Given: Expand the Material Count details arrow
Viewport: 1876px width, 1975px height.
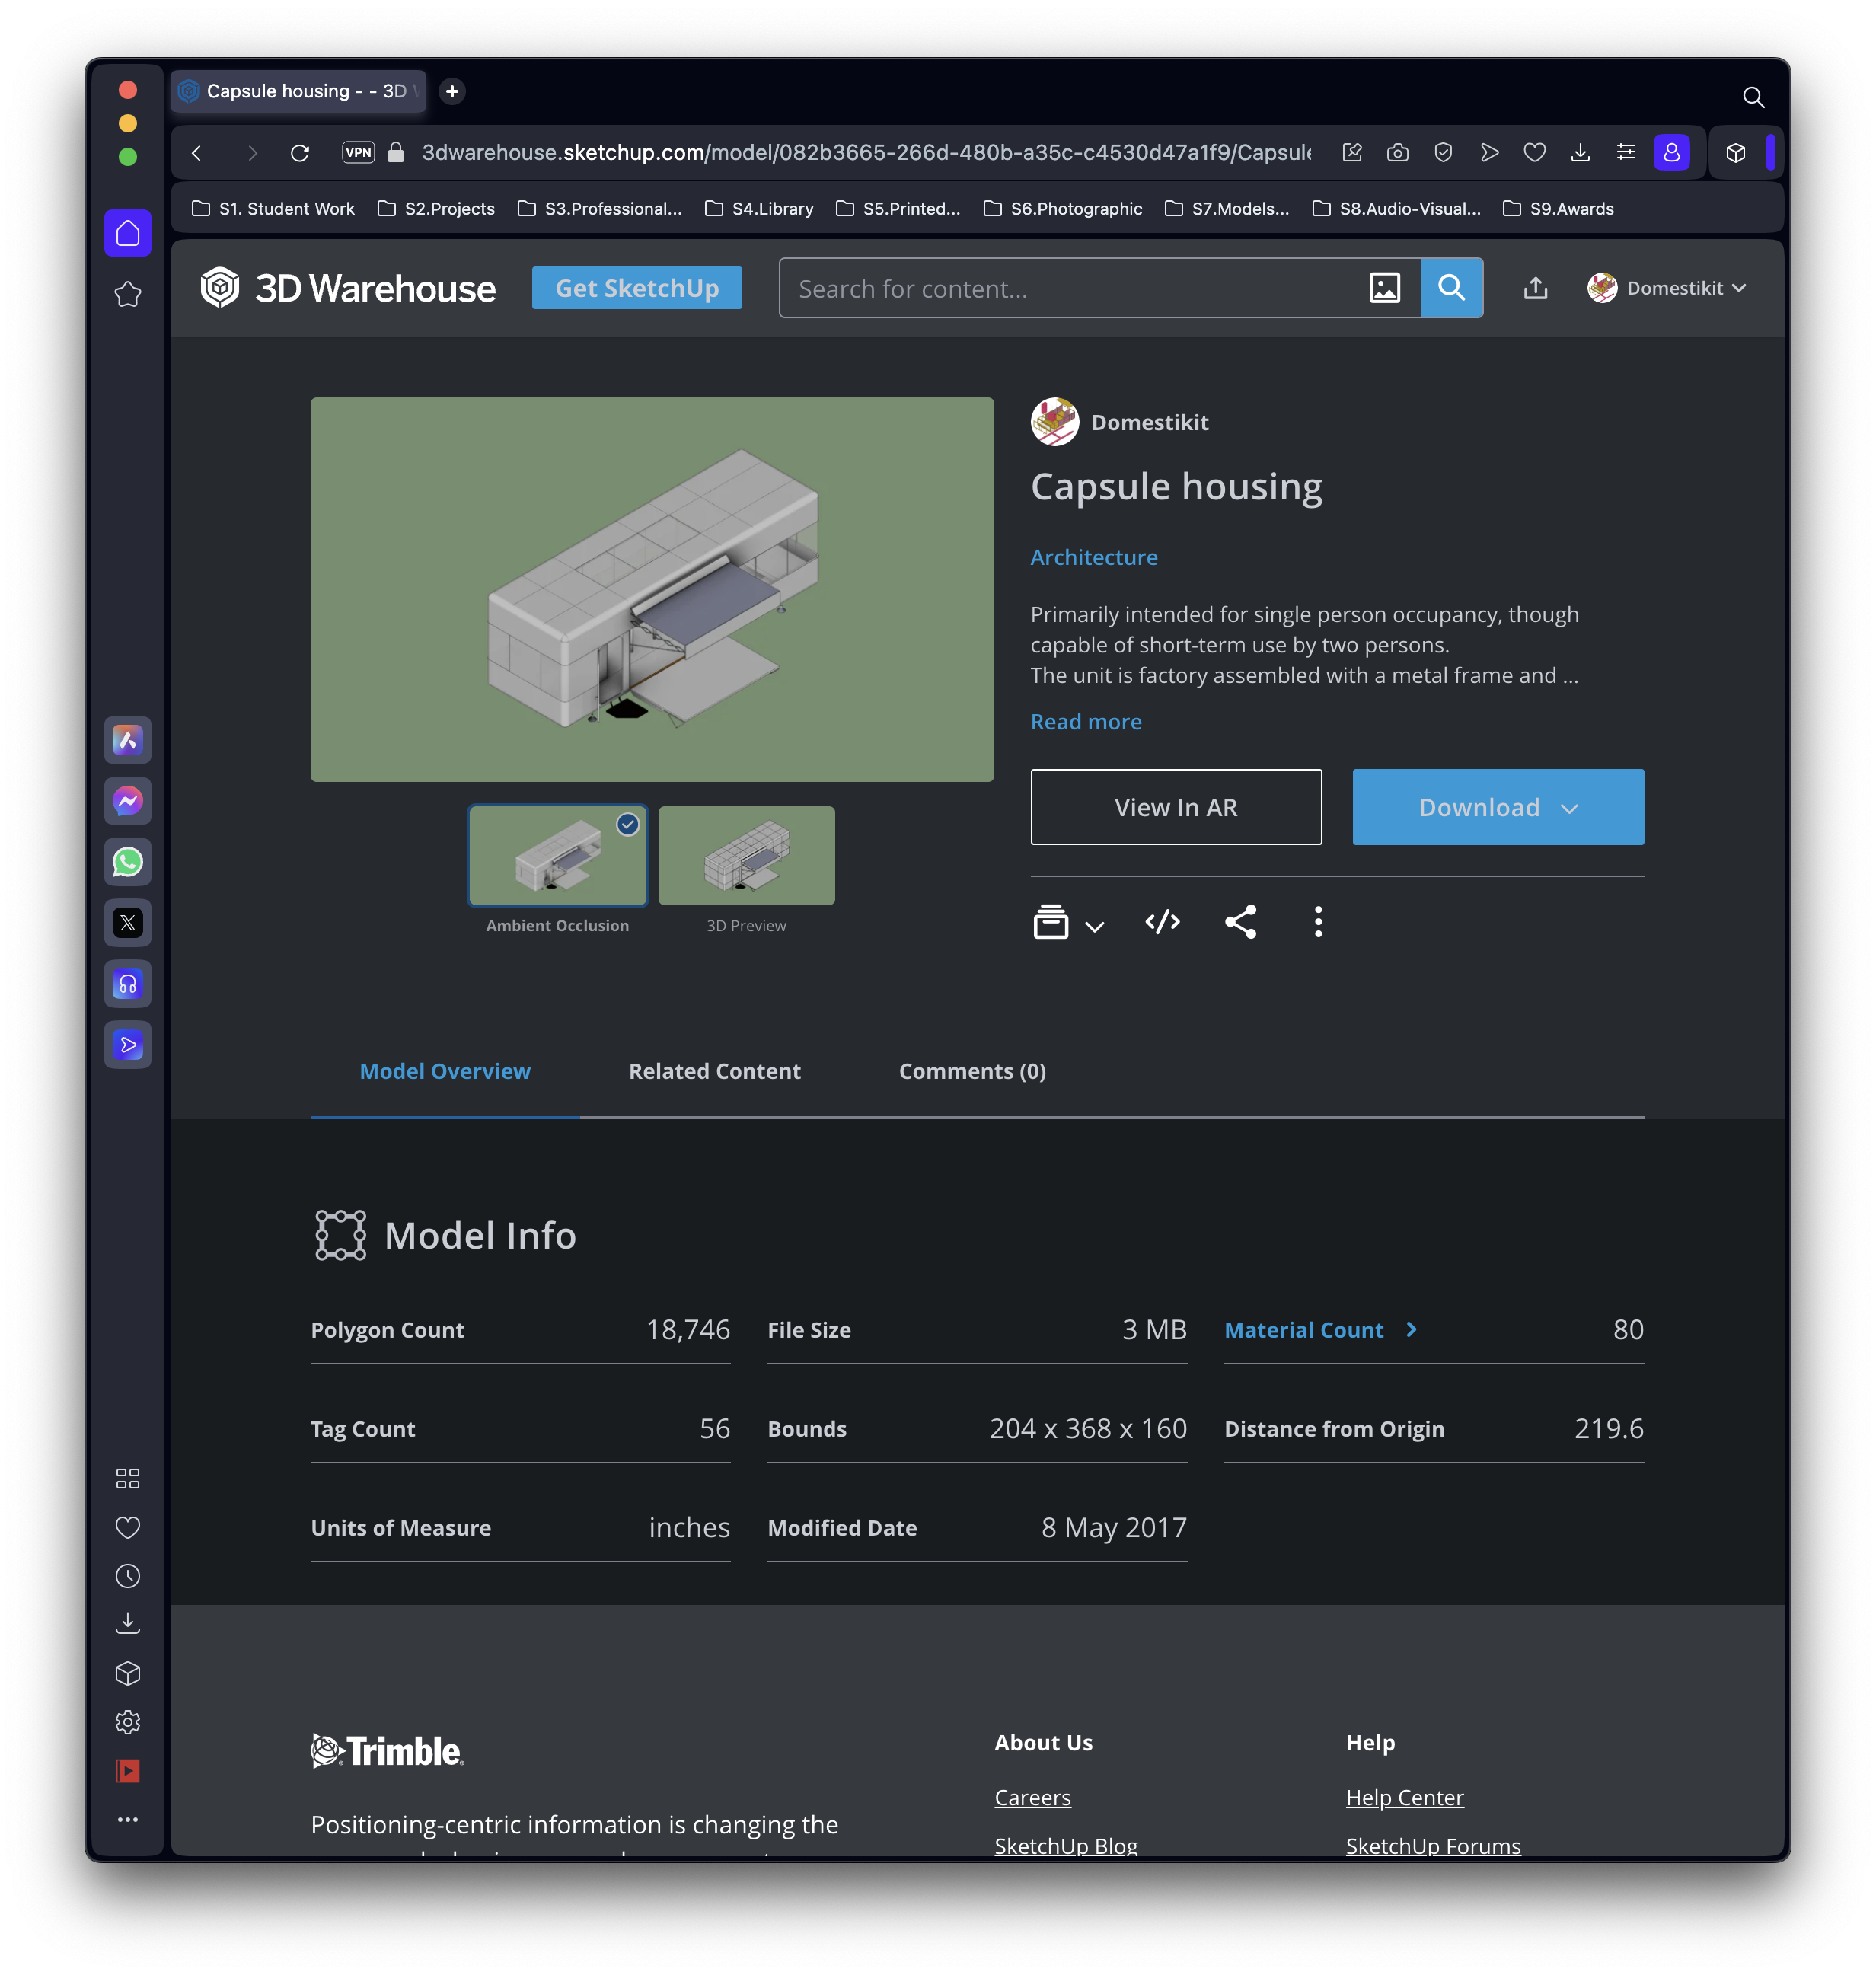Looking at the screenshot, I should click(1412, 1329).
